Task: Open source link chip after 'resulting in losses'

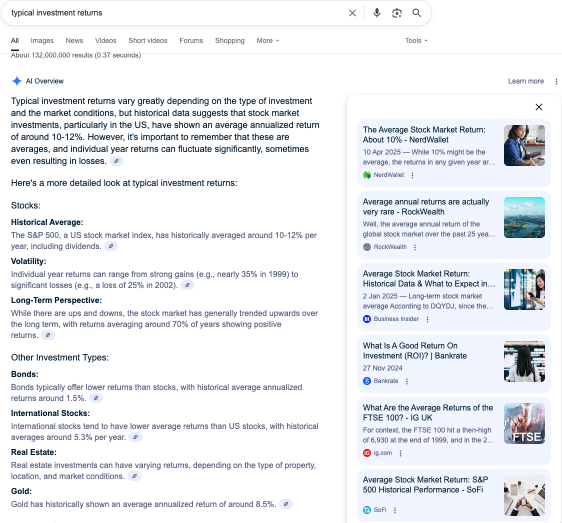Action: tap(116, 161)
